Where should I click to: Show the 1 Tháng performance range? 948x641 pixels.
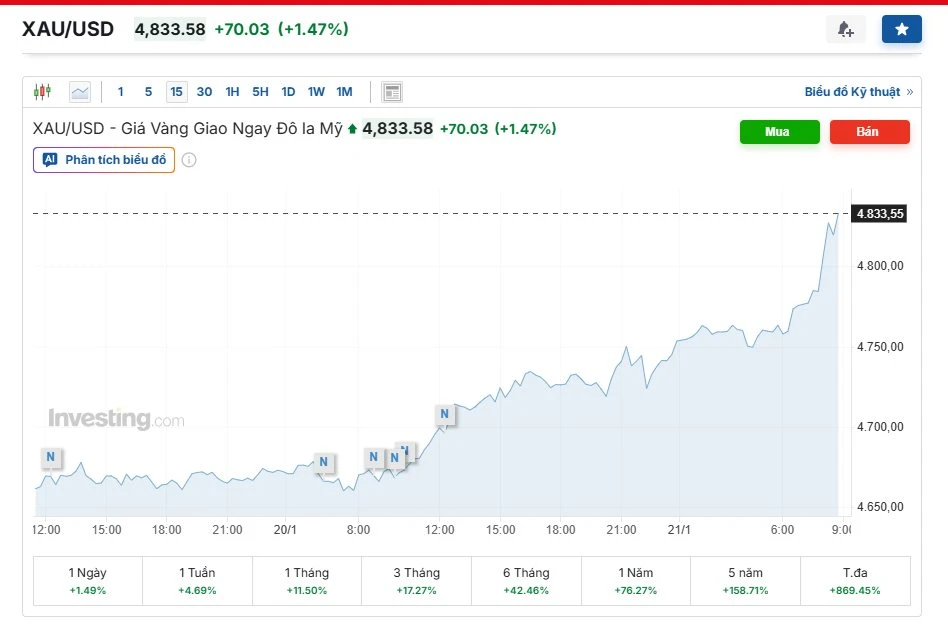coord(306,581)
